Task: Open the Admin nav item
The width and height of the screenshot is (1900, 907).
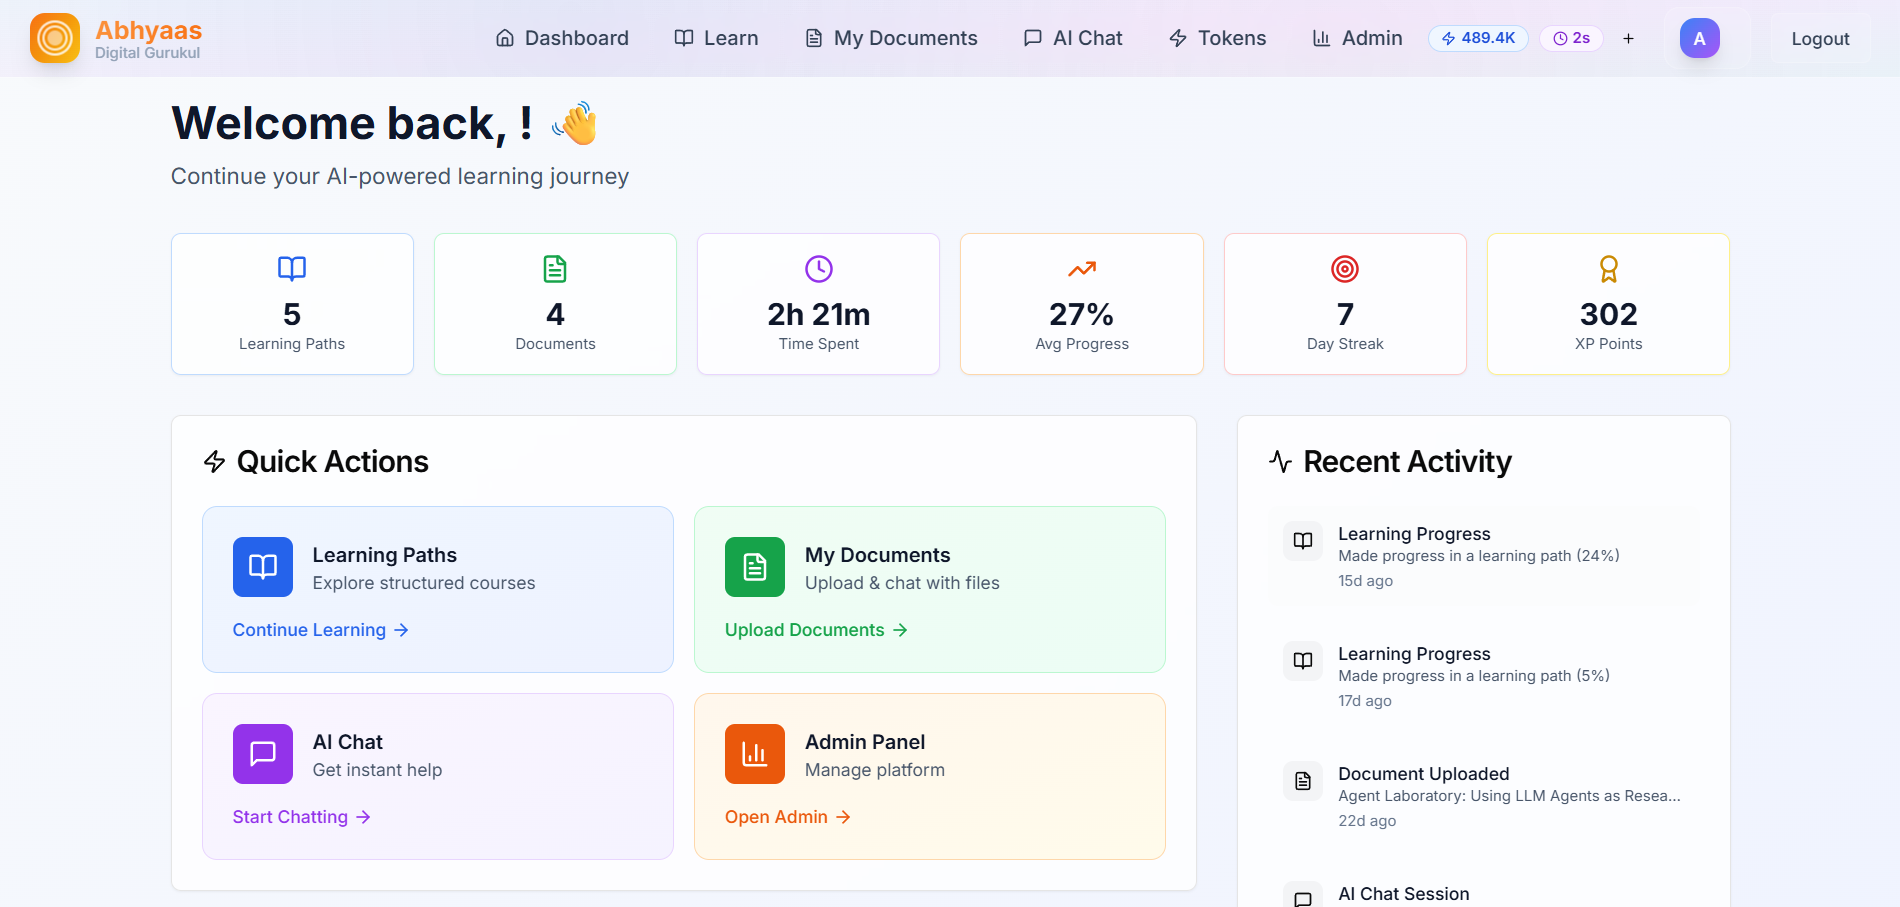Action: click(x=1357, y=38)
